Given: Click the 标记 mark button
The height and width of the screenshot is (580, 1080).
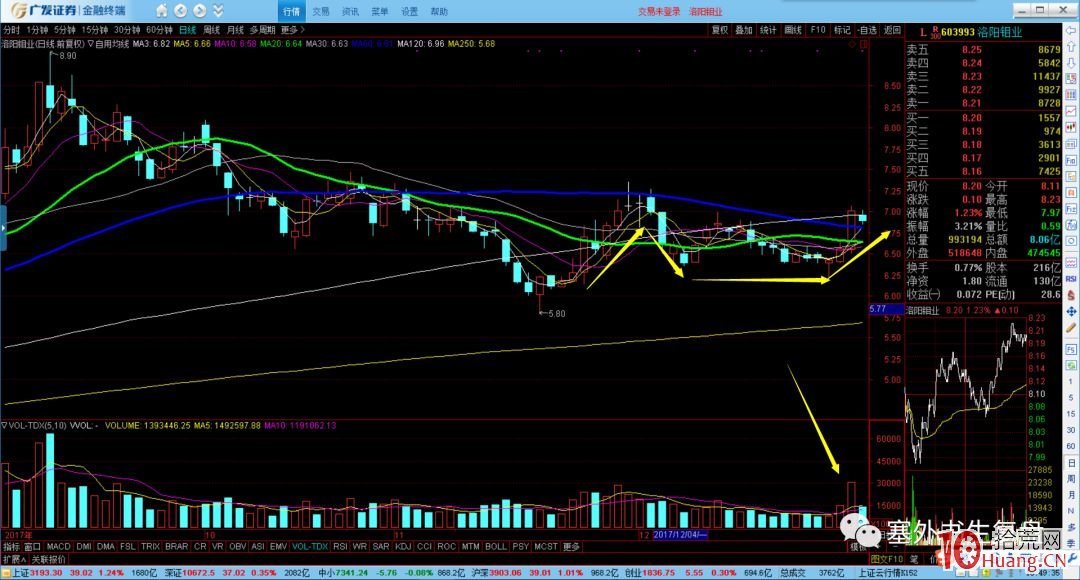Looking at the screenshot, I should [842, 30].
